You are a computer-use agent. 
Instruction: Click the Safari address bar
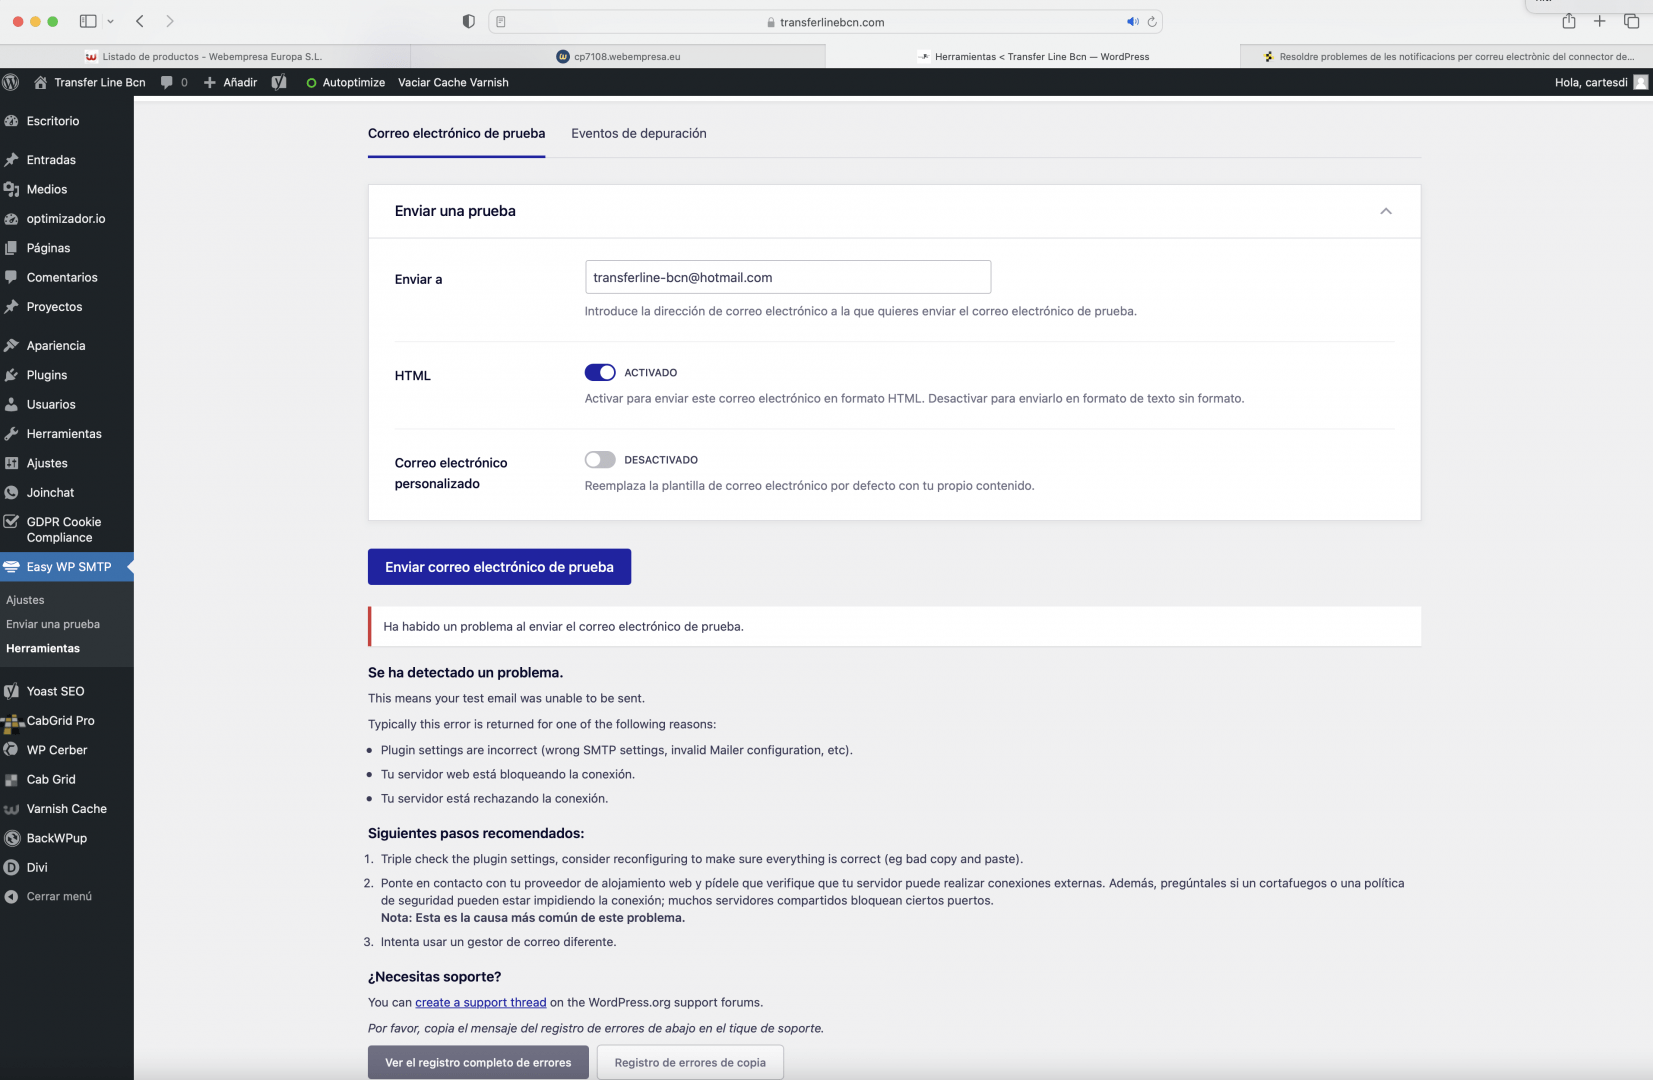(825, 22)
